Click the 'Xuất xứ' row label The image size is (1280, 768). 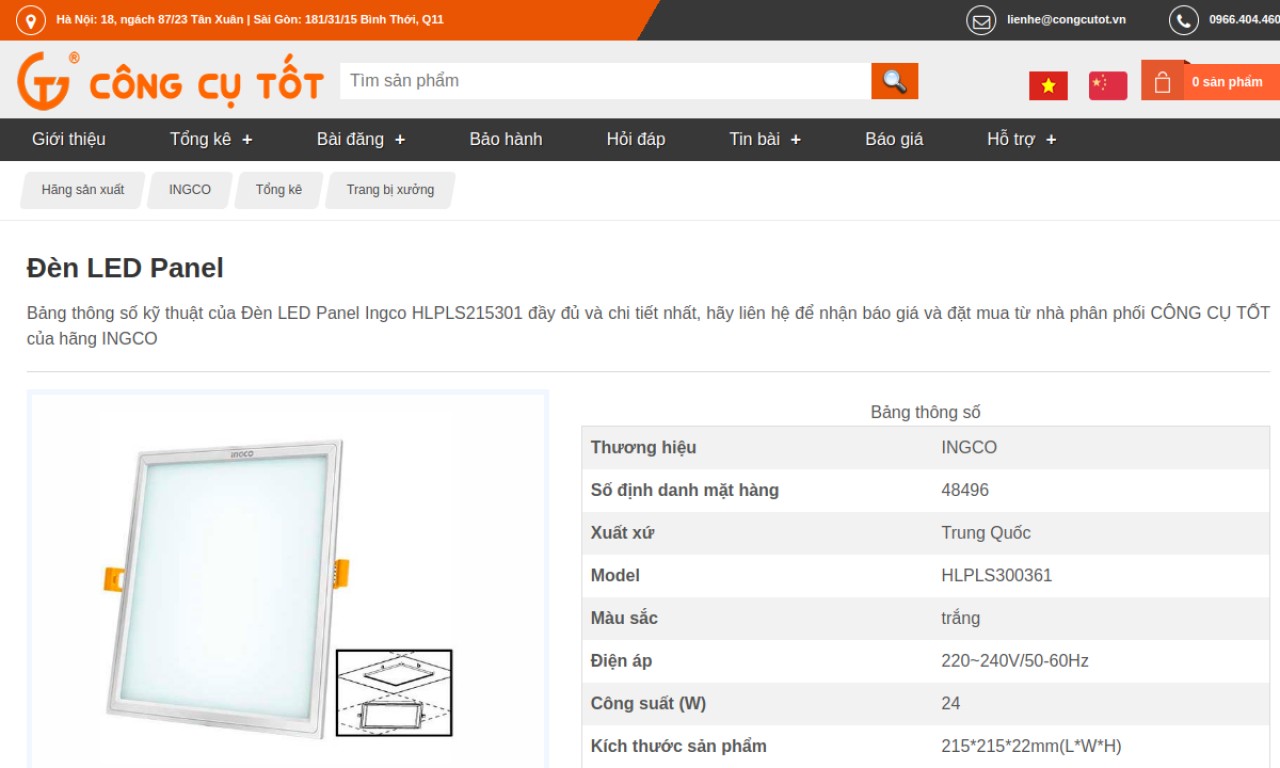(622, 533)
